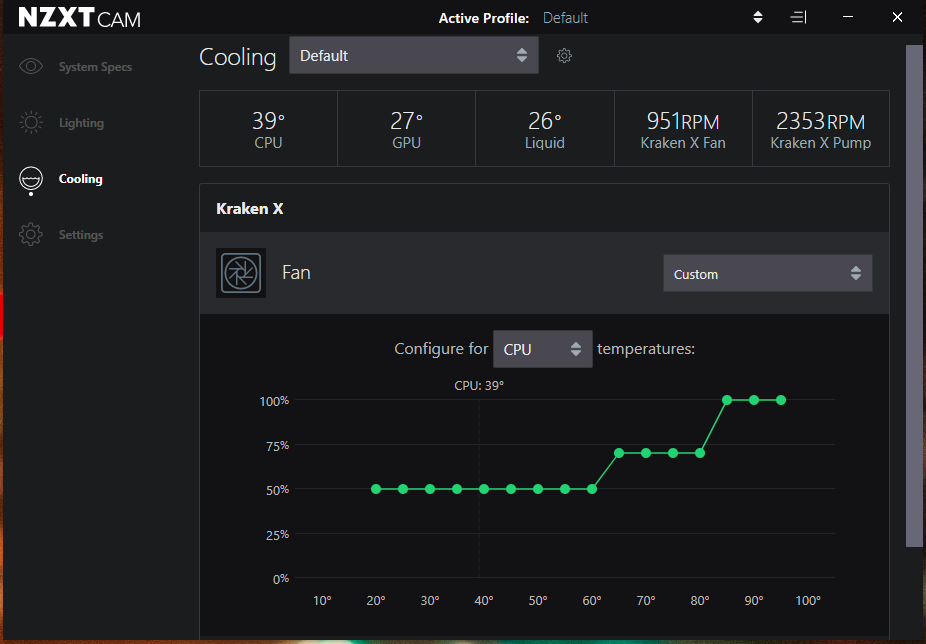Select fan curve point at 55°

(565, 489)
